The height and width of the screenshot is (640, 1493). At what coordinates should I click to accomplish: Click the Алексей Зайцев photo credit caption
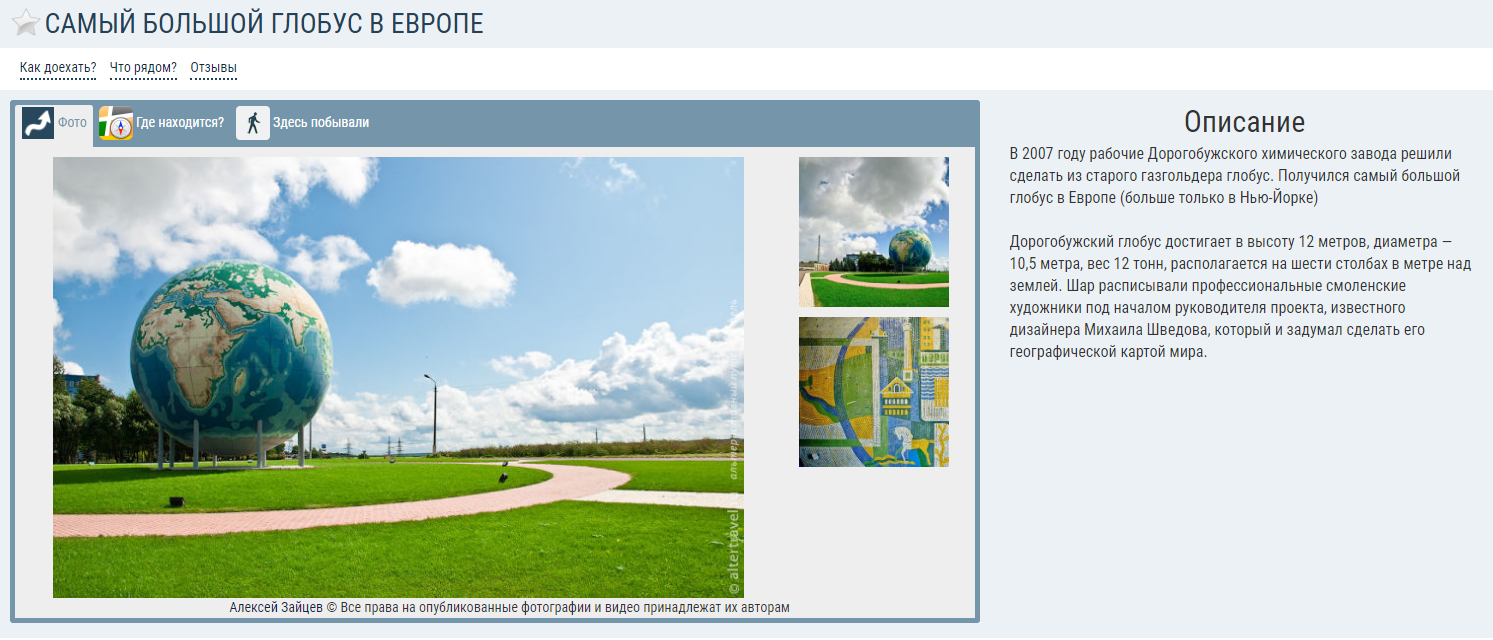pos(509,608)
